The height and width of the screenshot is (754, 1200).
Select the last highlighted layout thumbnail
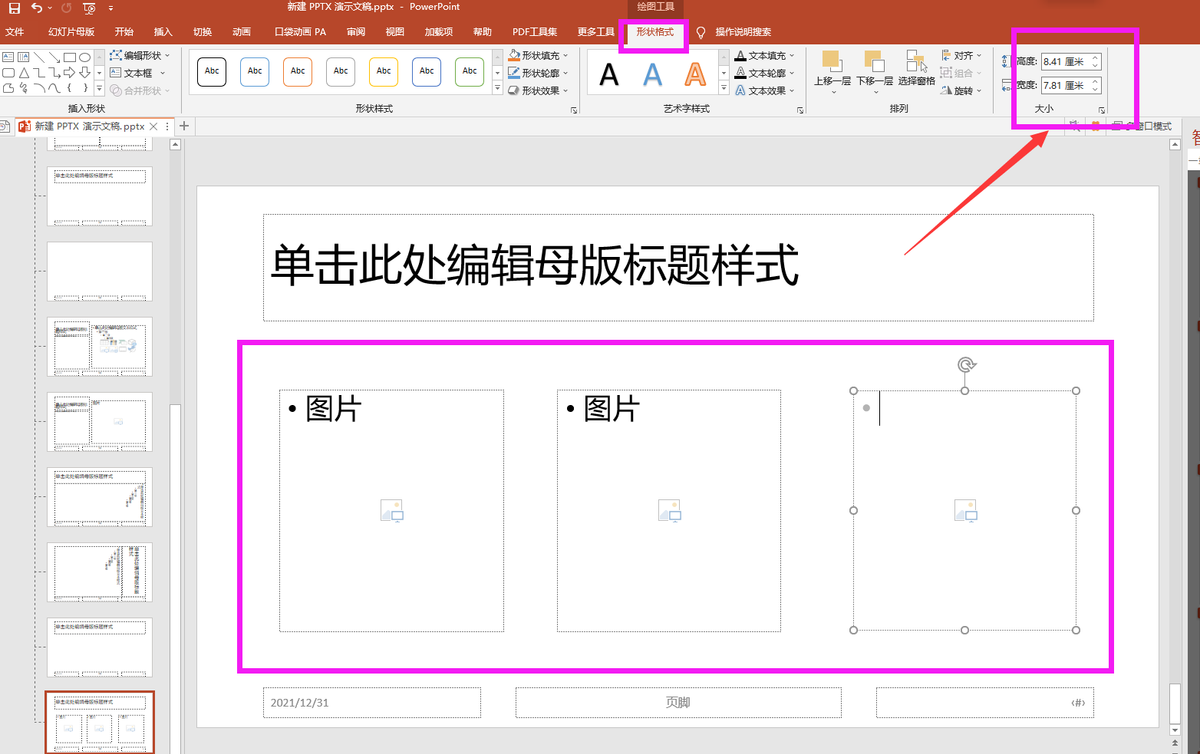[x=101, y=722]
